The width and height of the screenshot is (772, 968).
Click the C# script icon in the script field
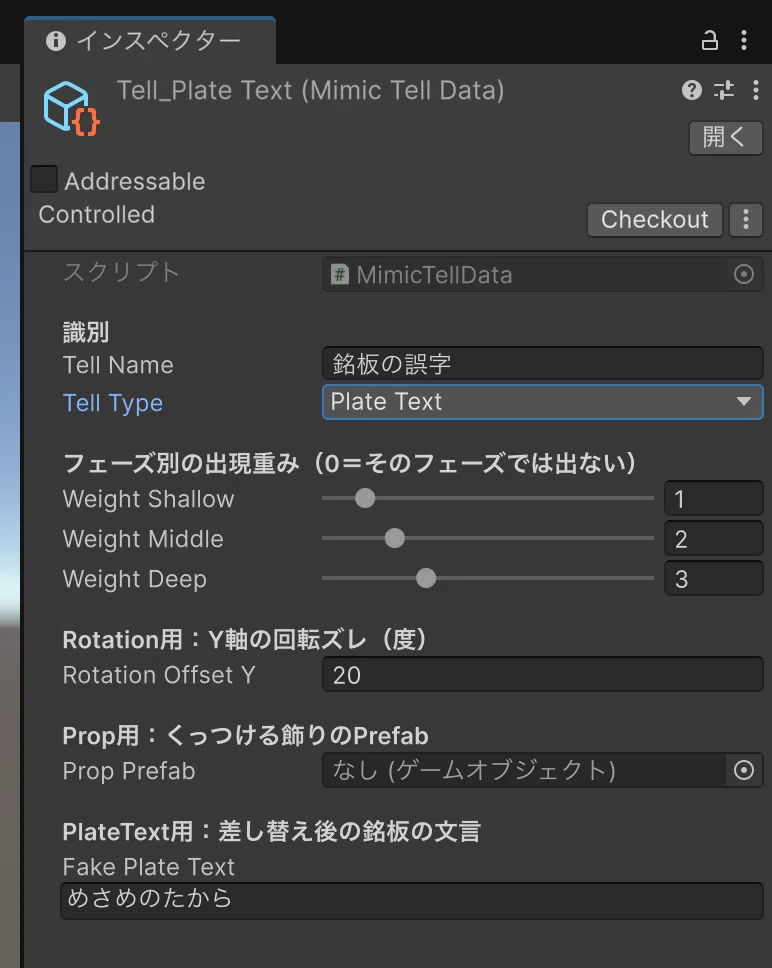click(x=339, y=274)
